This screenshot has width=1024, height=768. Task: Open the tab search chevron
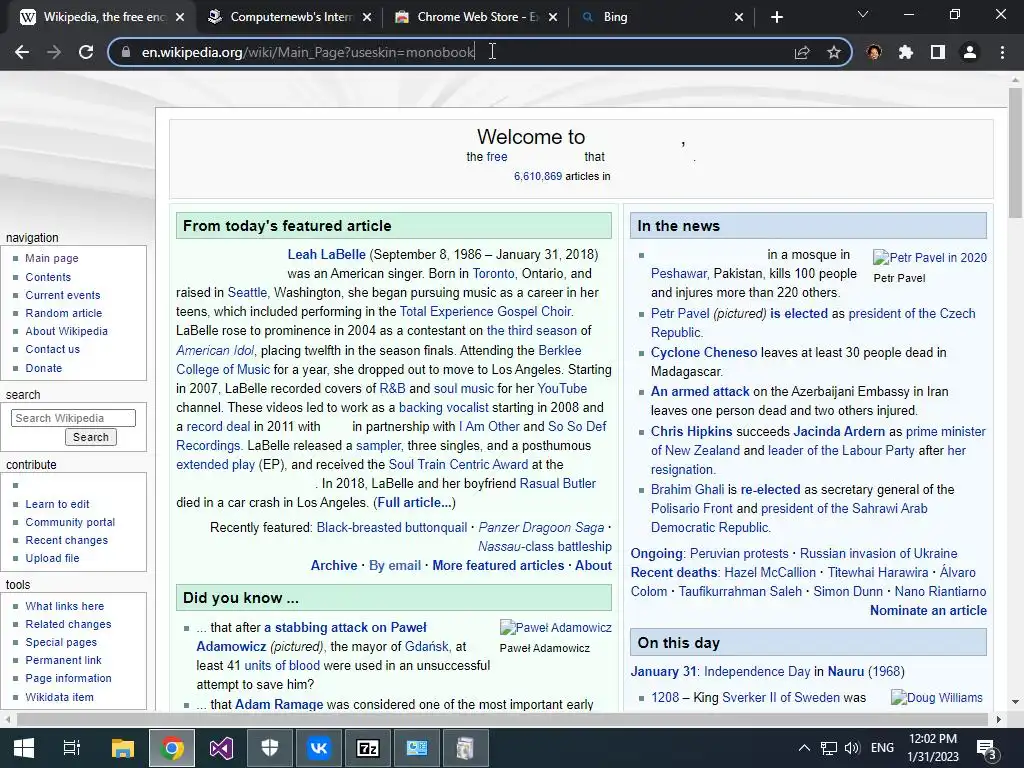click(x=863, y=14)
